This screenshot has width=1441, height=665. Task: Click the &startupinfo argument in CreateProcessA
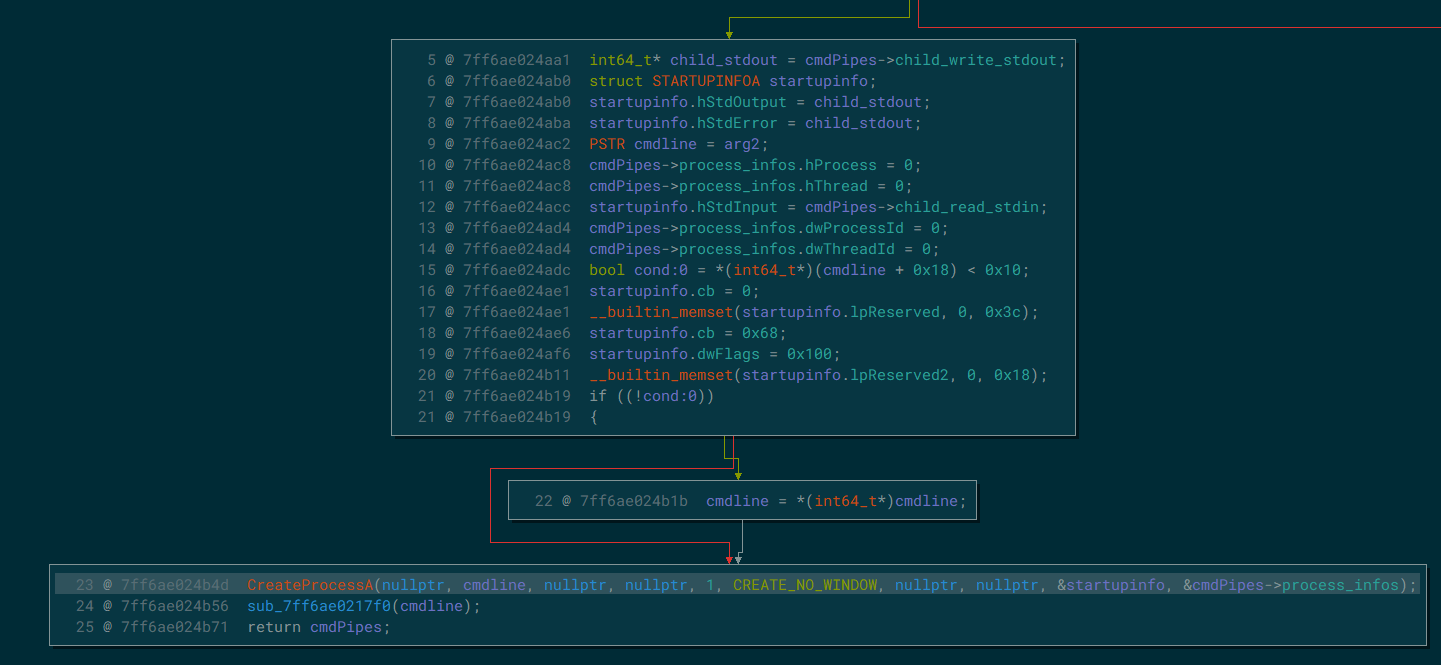coord(1111,585)
